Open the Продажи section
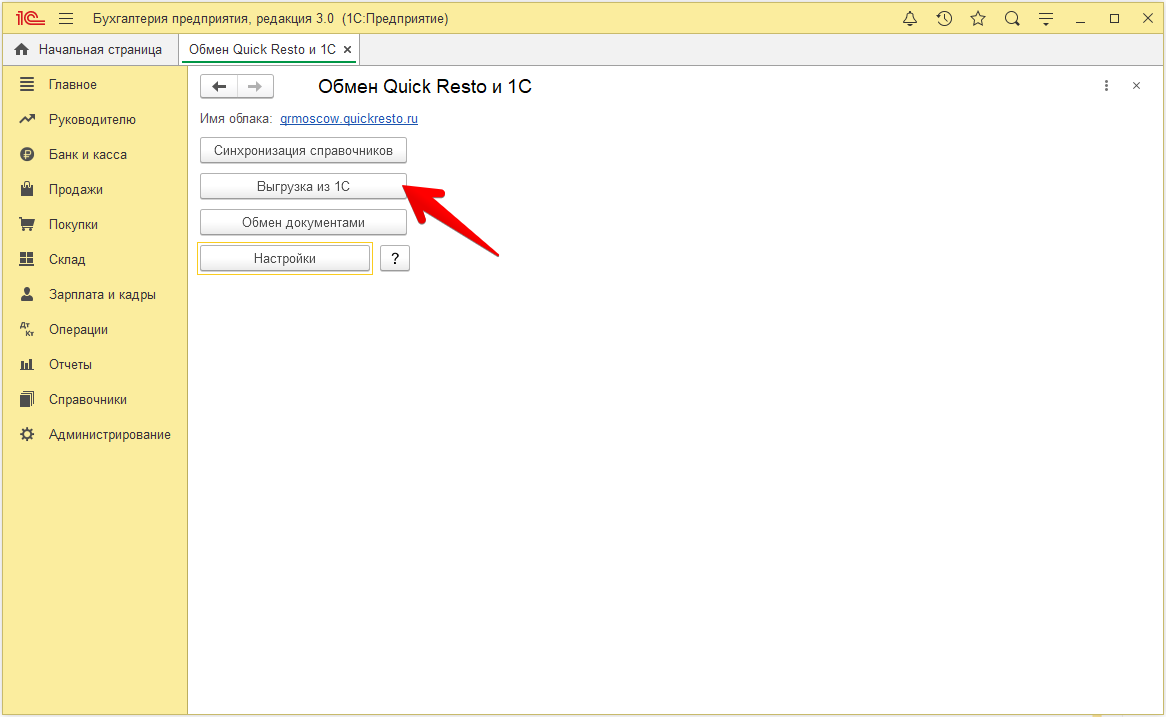 tap(94, 190)
